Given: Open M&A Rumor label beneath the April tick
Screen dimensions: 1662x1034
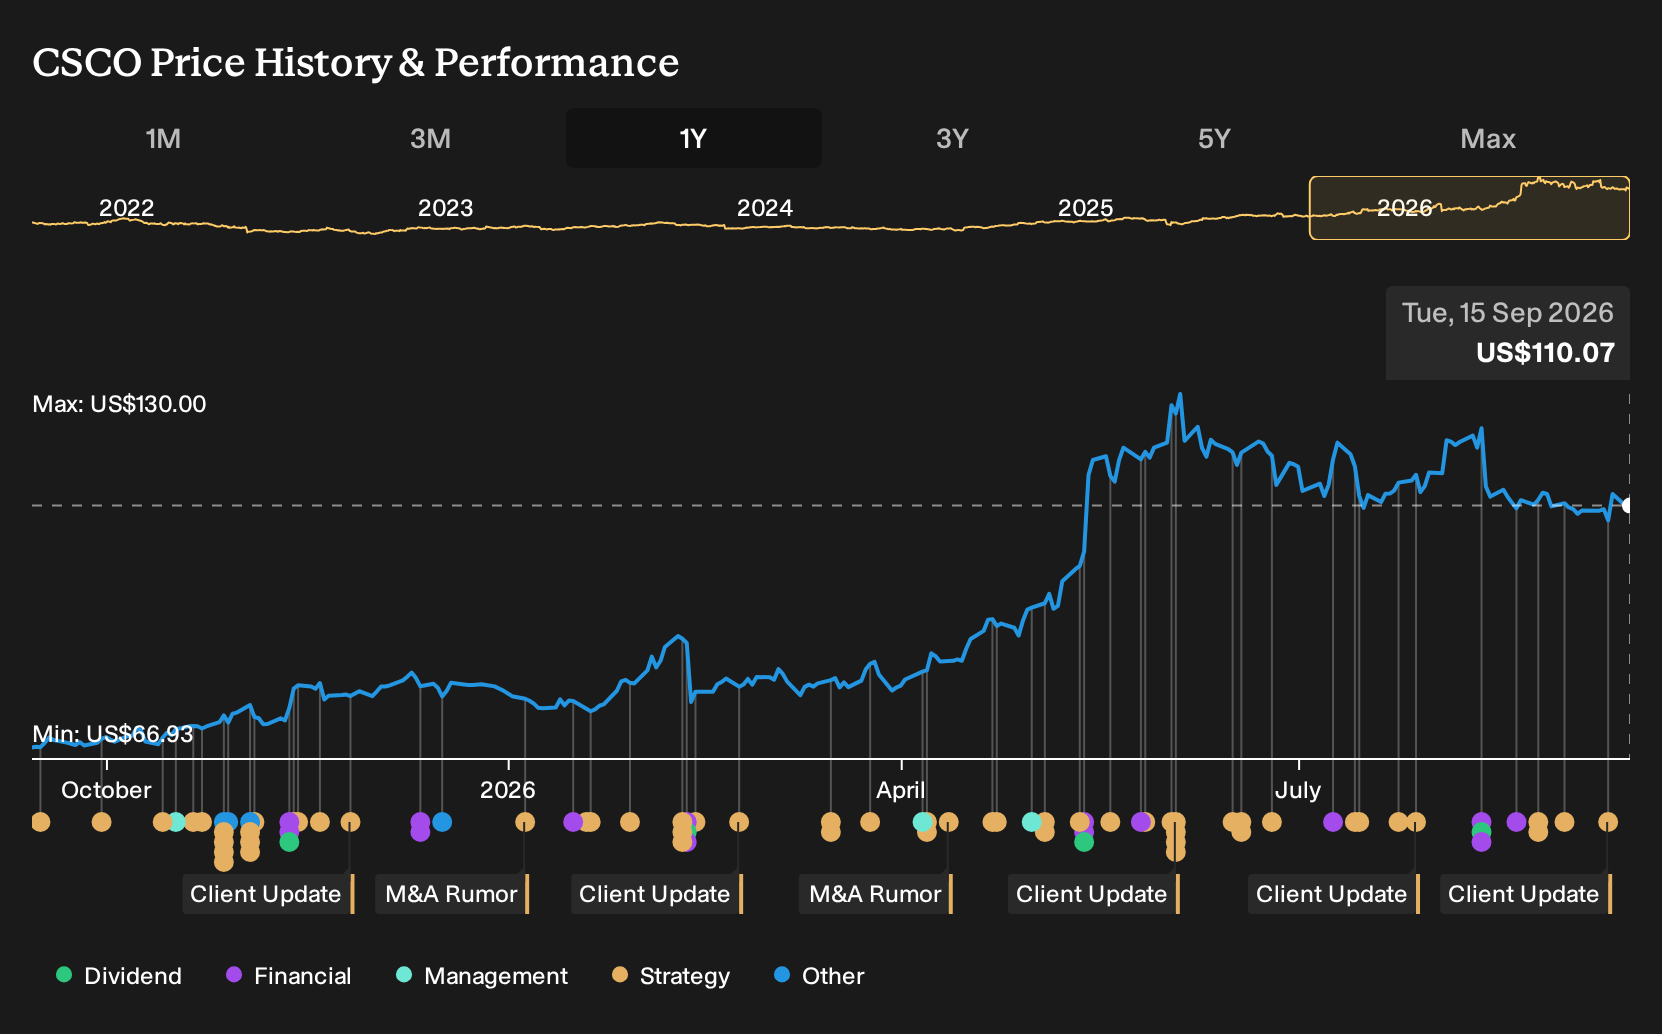Looking at the screenshot, I should tap(876, 894).
